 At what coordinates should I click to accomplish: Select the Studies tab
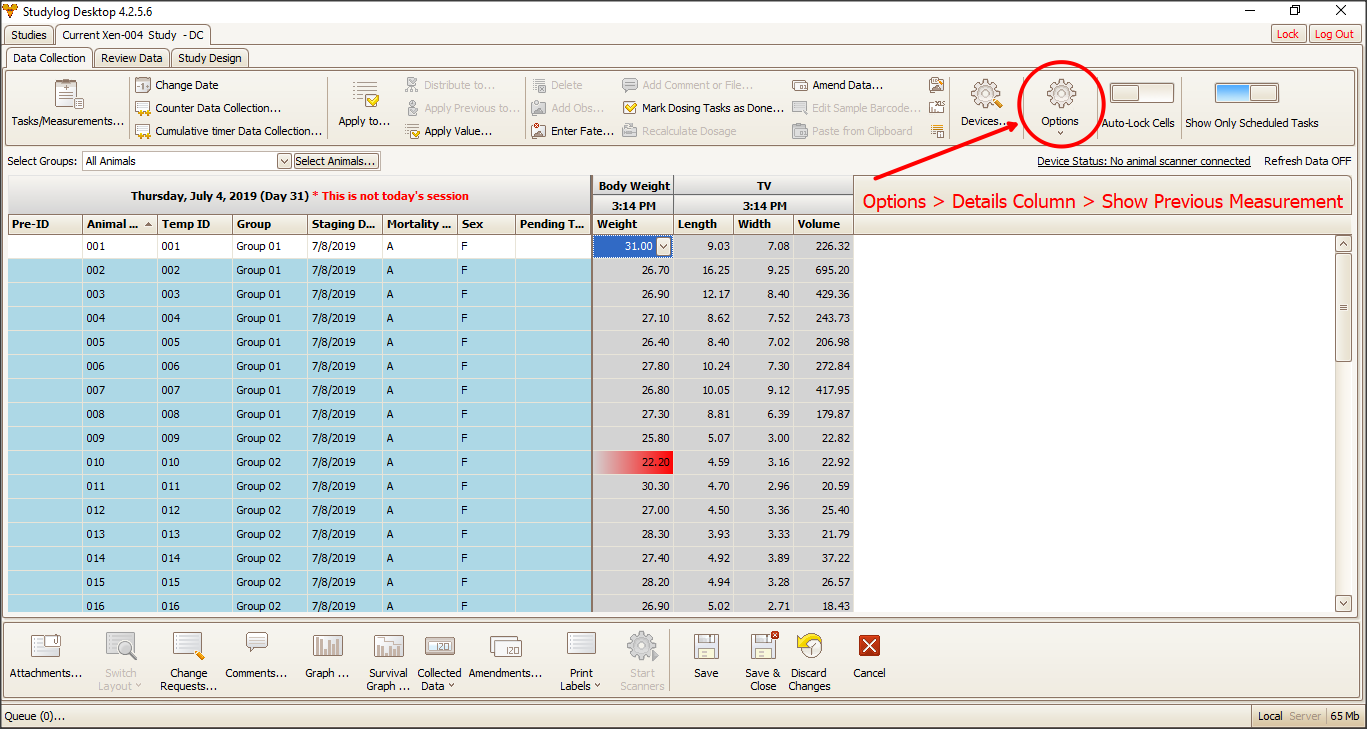coord(29,35)
